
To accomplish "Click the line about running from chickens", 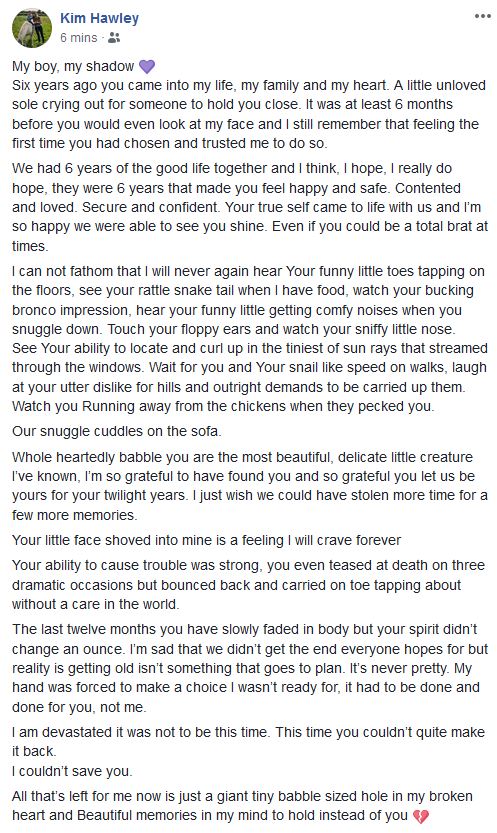I will 223,406.
